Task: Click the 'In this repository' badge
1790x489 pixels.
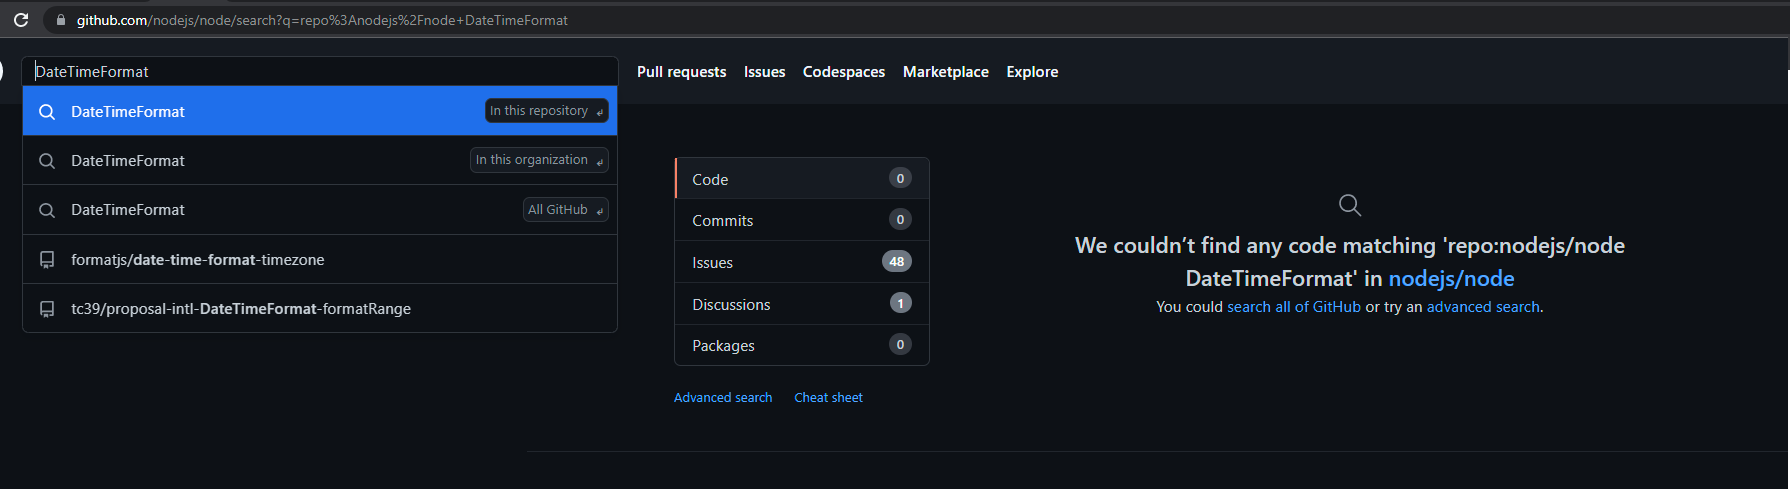Action: pyautogui.click(x=546, y=111)
